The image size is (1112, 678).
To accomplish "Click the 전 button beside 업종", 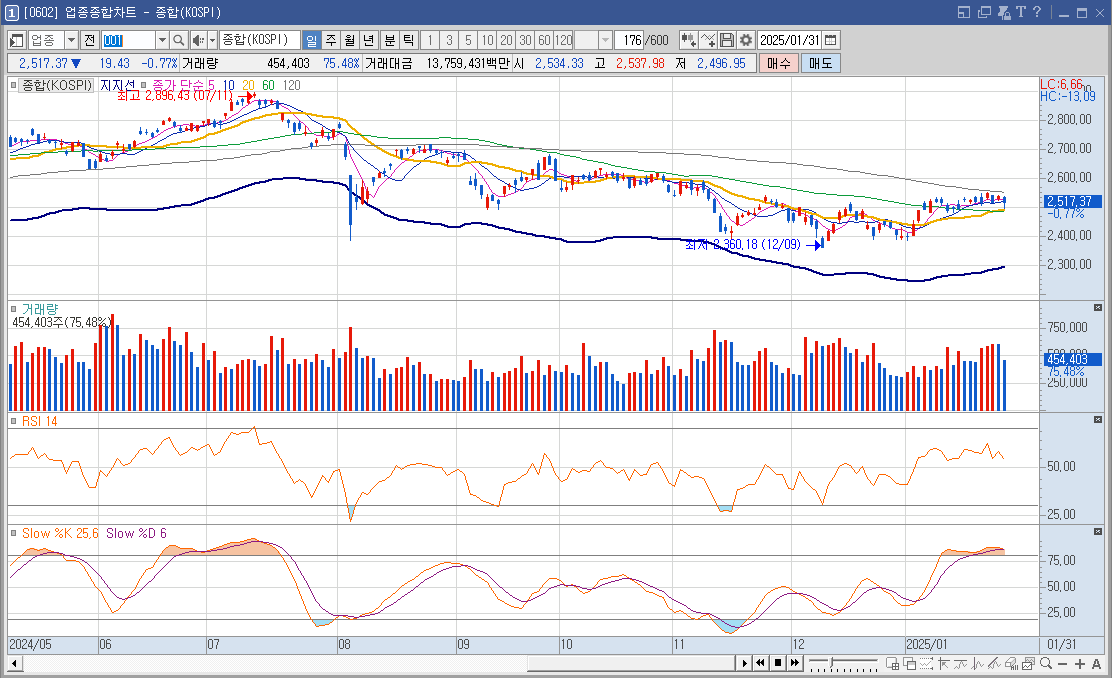I will coord(89,40).
